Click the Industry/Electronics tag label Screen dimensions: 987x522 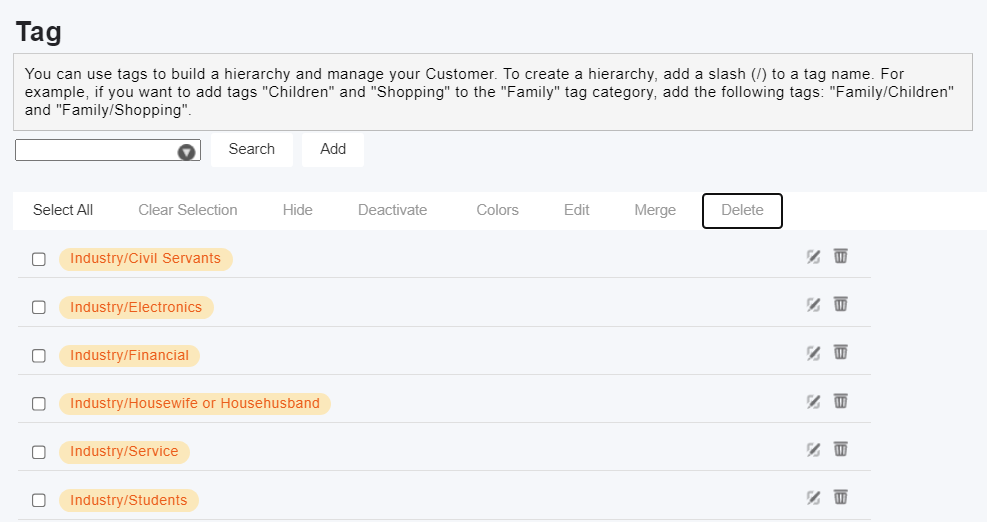pos(136,307)
